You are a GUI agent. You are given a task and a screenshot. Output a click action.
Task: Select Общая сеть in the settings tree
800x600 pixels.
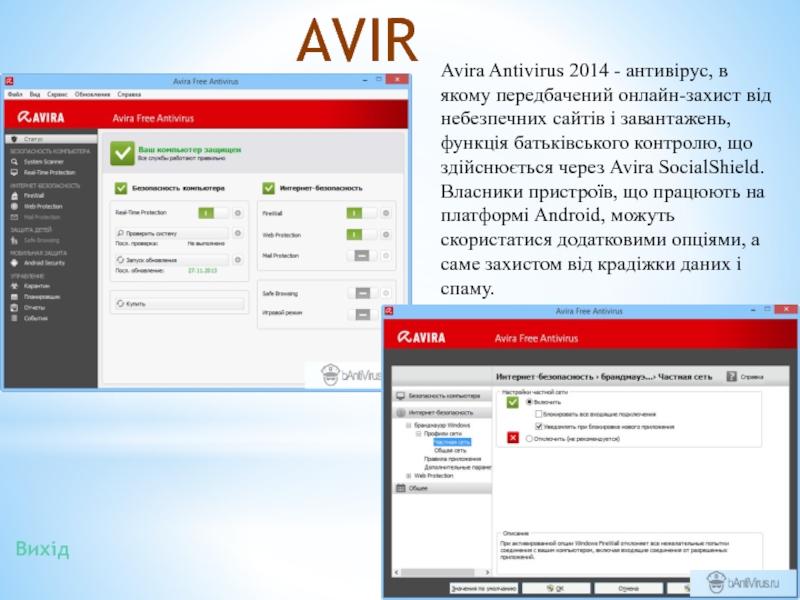click(450, 451)
